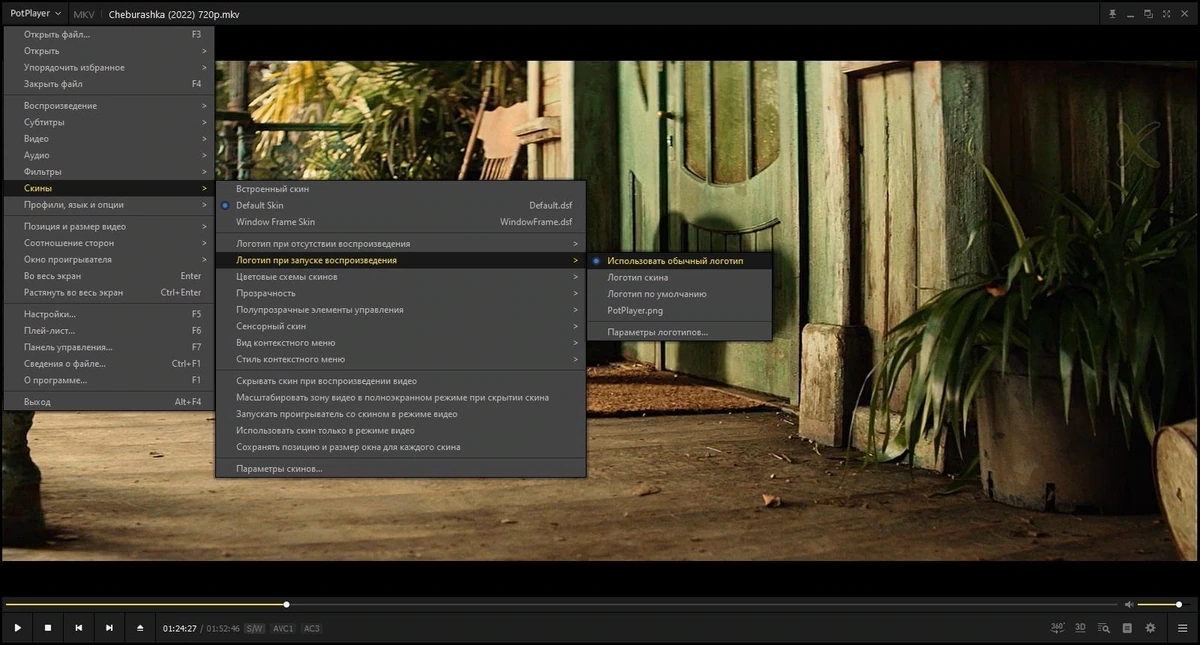Select the Default Skin radio option

click(401, 205)
